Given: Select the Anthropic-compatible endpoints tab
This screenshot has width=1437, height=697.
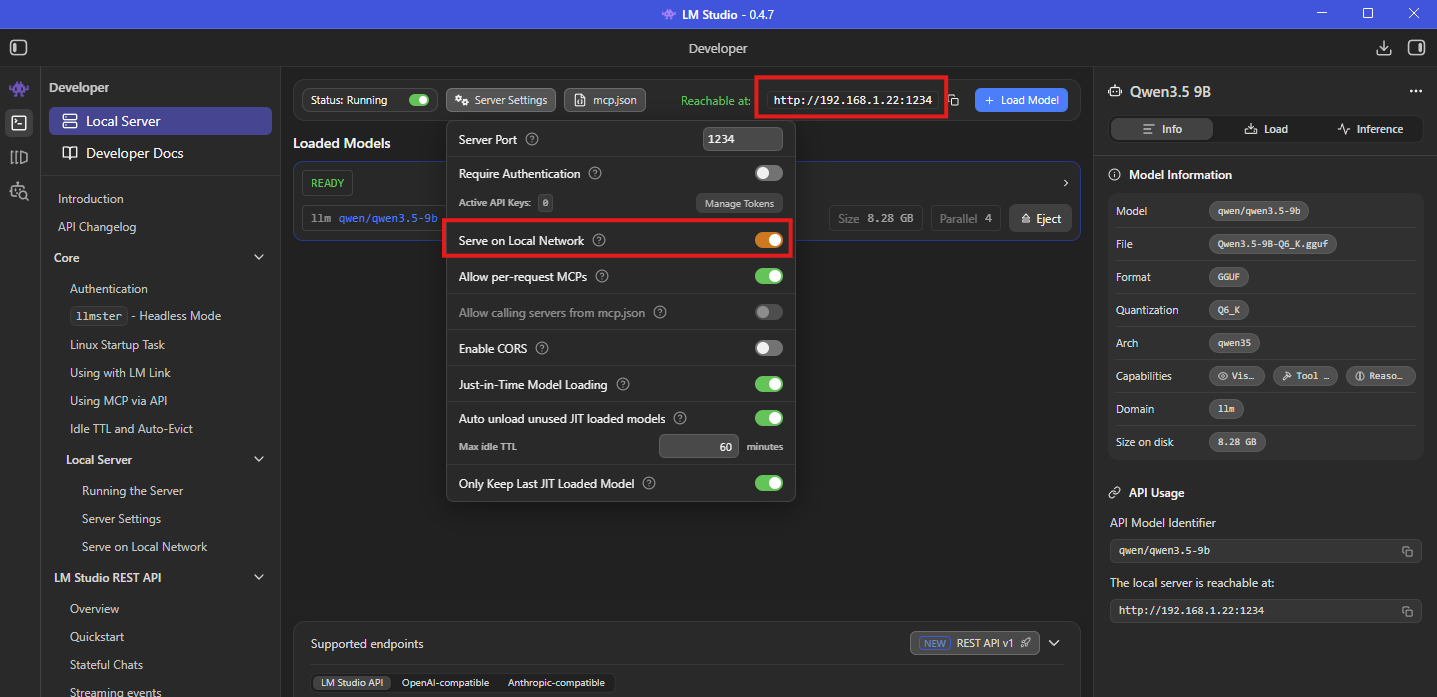Looking at the screenshot, I should pyautogui.click(x=556, y=683).
